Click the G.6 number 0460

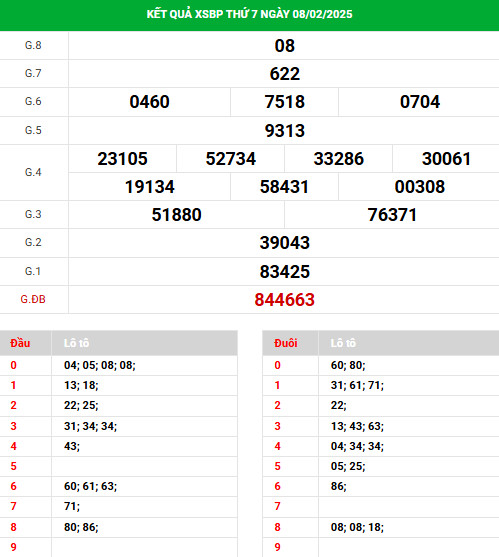coord(149,102)
